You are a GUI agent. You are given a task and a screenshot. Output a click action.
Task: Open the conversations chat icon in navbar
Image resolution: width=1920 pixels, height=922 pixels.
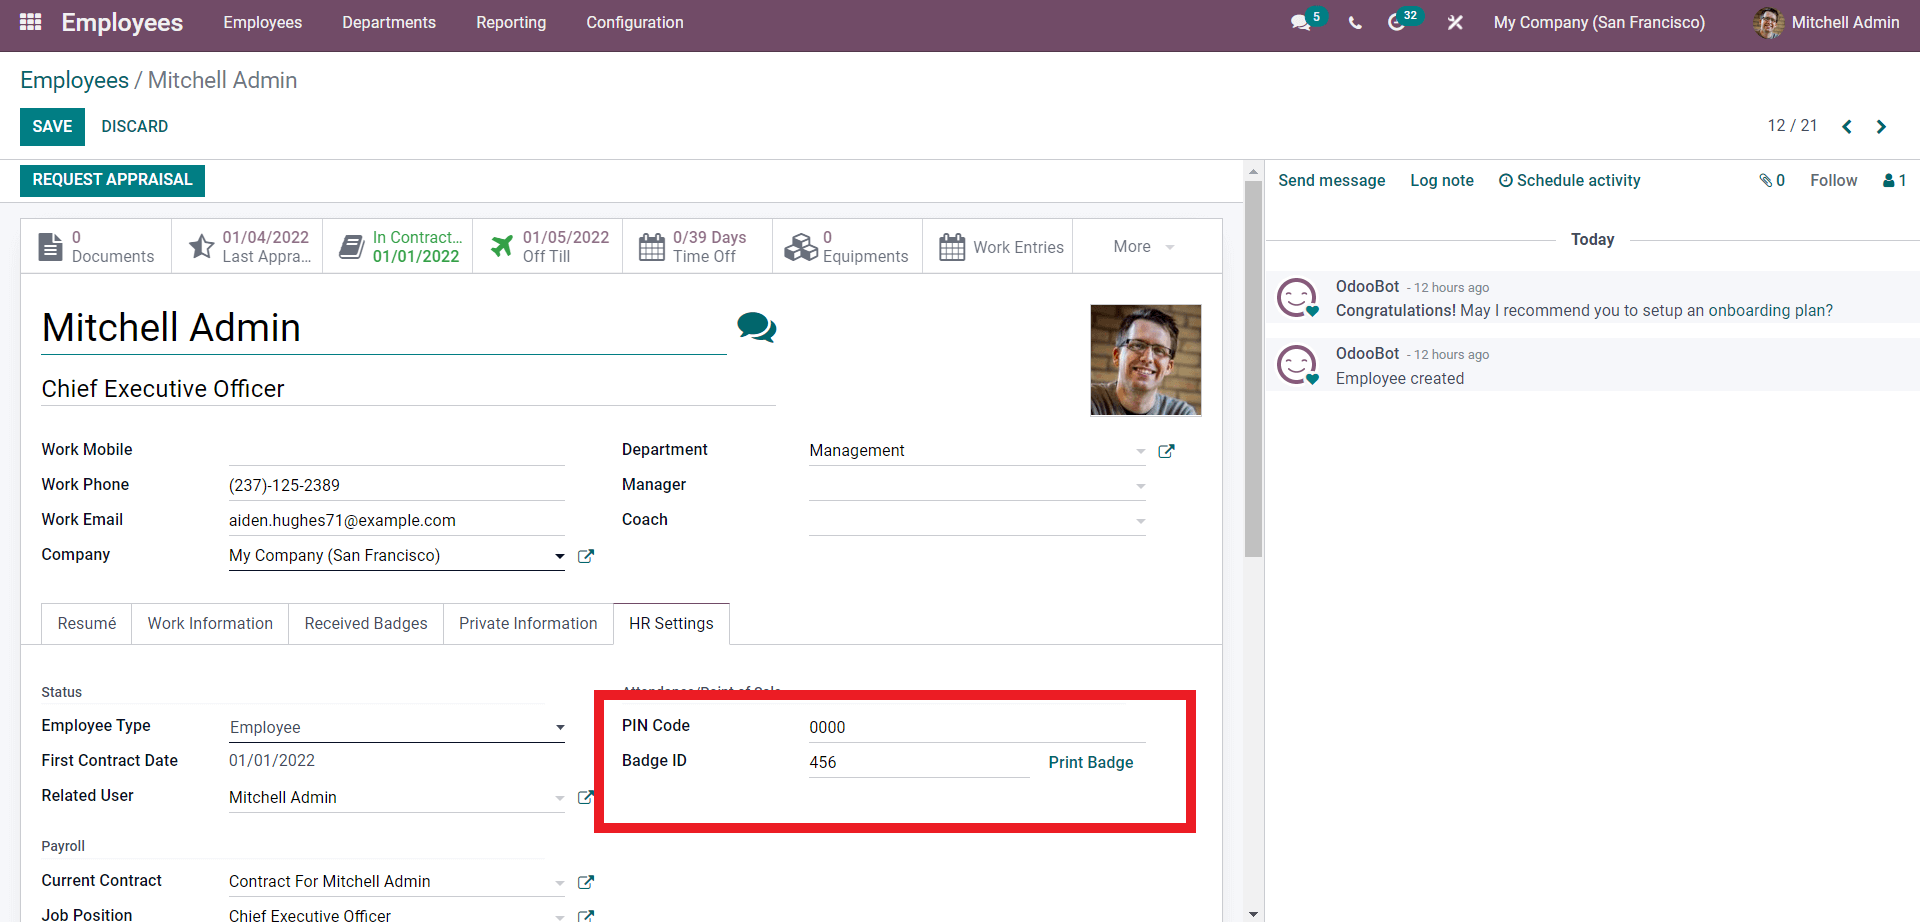tap(1301, 22)
